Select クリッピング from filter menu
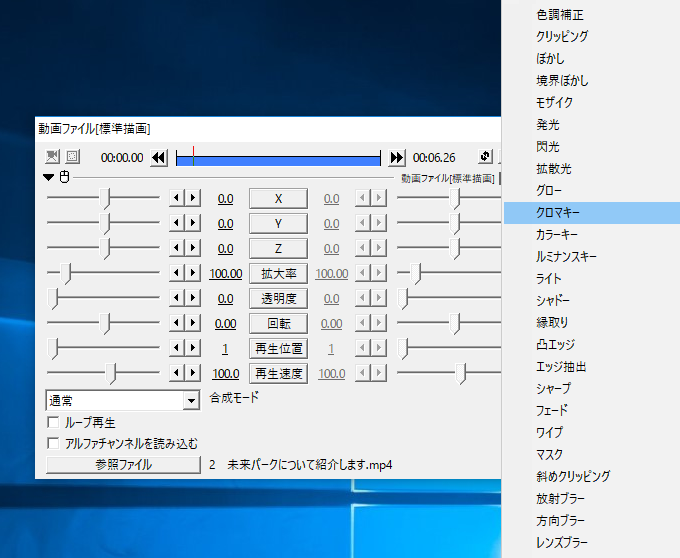 click(x=590, y=36)
